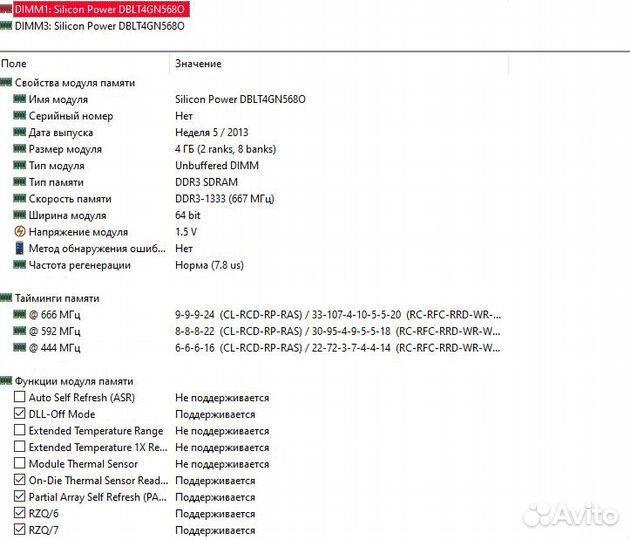Viewport: 630px width, 540px height.
Task: Select the Напряжение модуля field label
Action: click(78, 232)
